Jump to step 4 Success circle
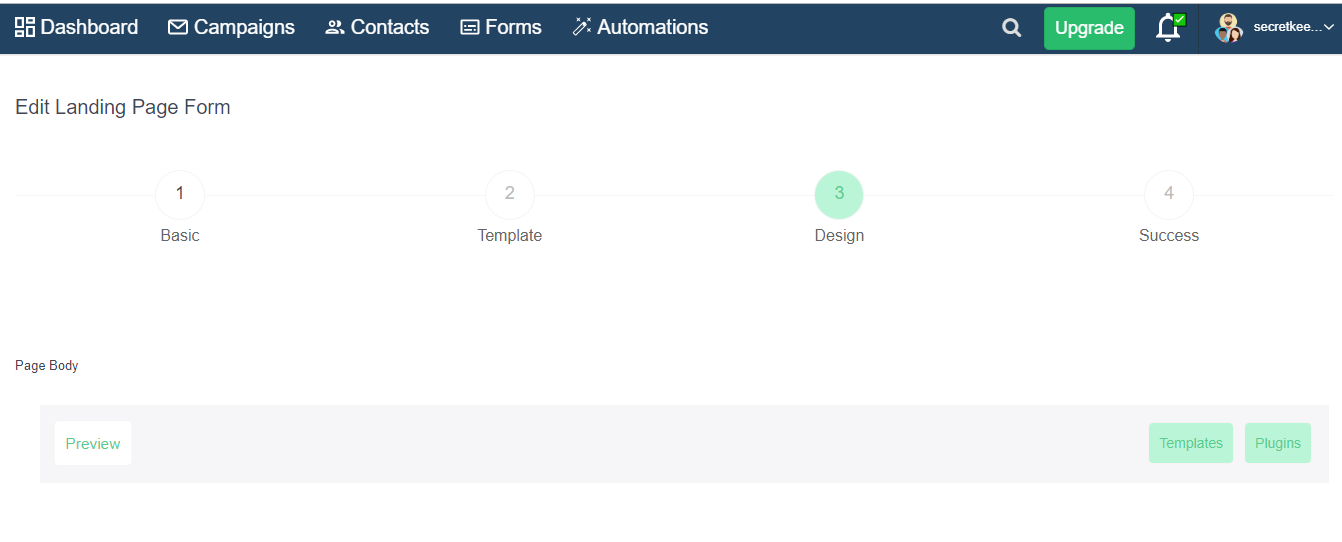This screenshot has width=1342, height=542. [x=1169, y=194]
